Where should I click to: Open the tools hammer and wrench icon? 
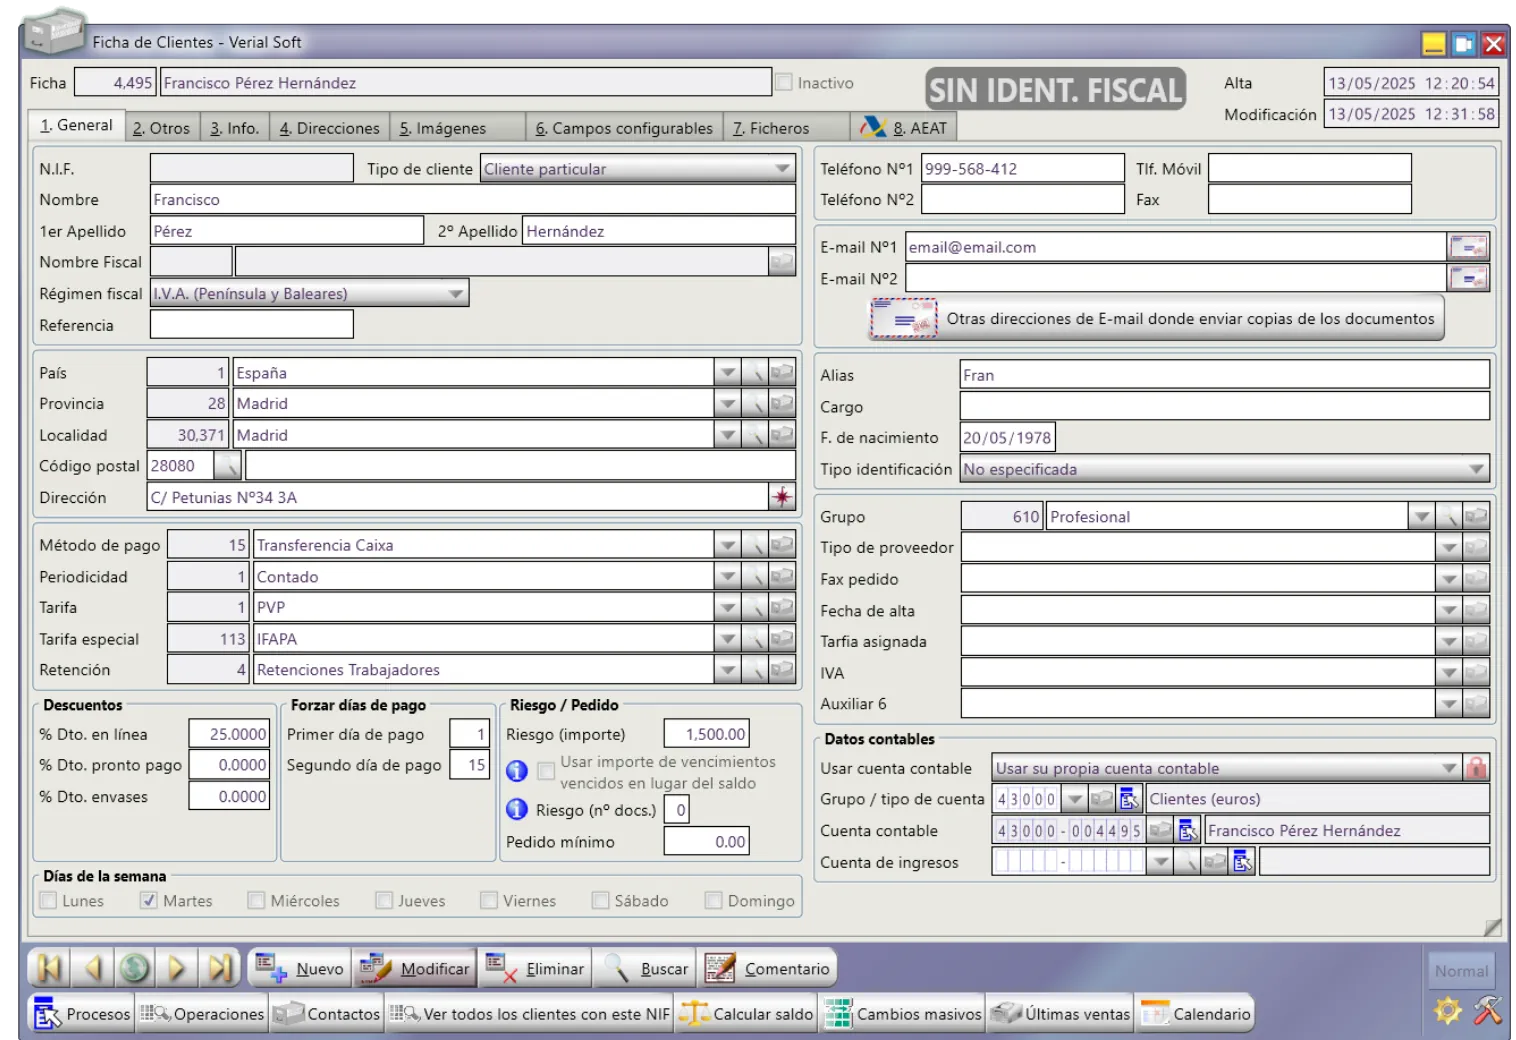(x=1487, y=1011)
